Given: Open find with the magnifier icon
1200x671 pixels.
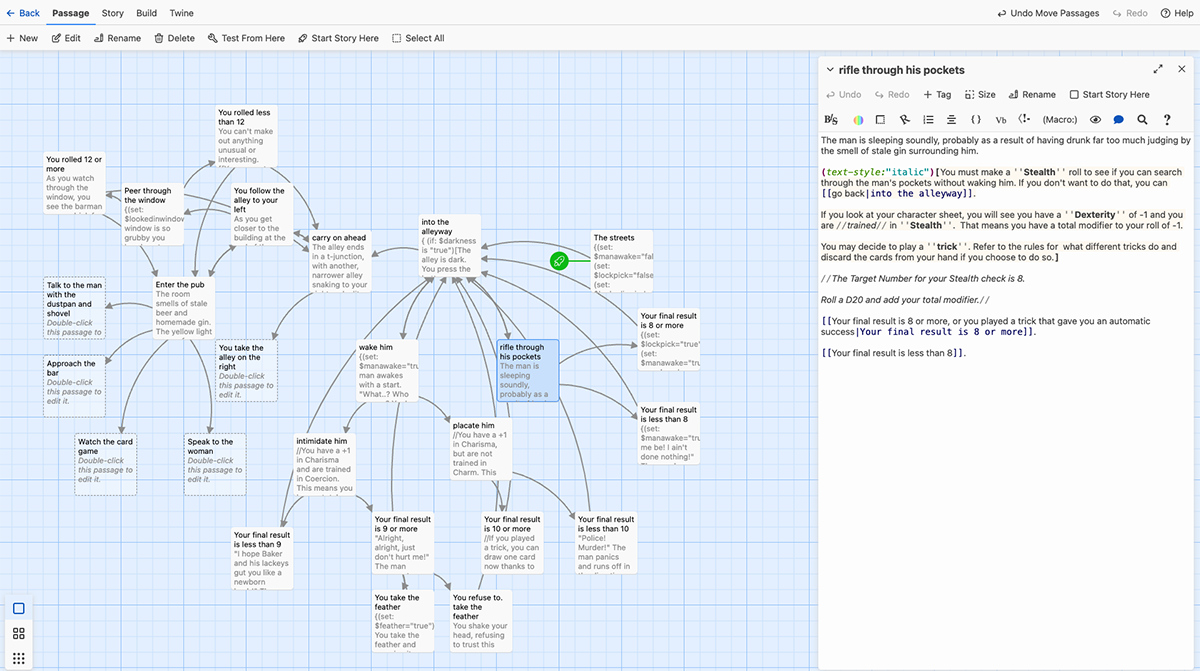Looking at the screenshot, I should point(1142,119).
